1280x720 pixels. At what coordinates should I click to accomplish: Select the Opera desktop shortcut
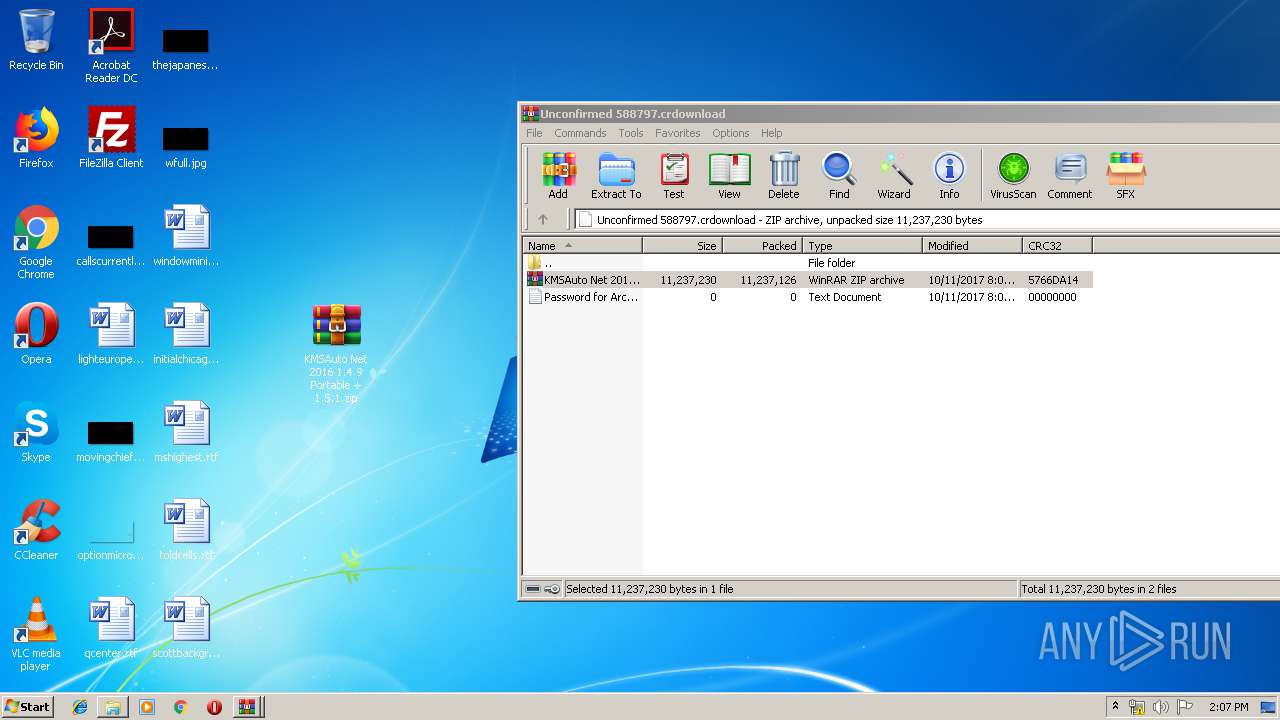tap(36, 334)
